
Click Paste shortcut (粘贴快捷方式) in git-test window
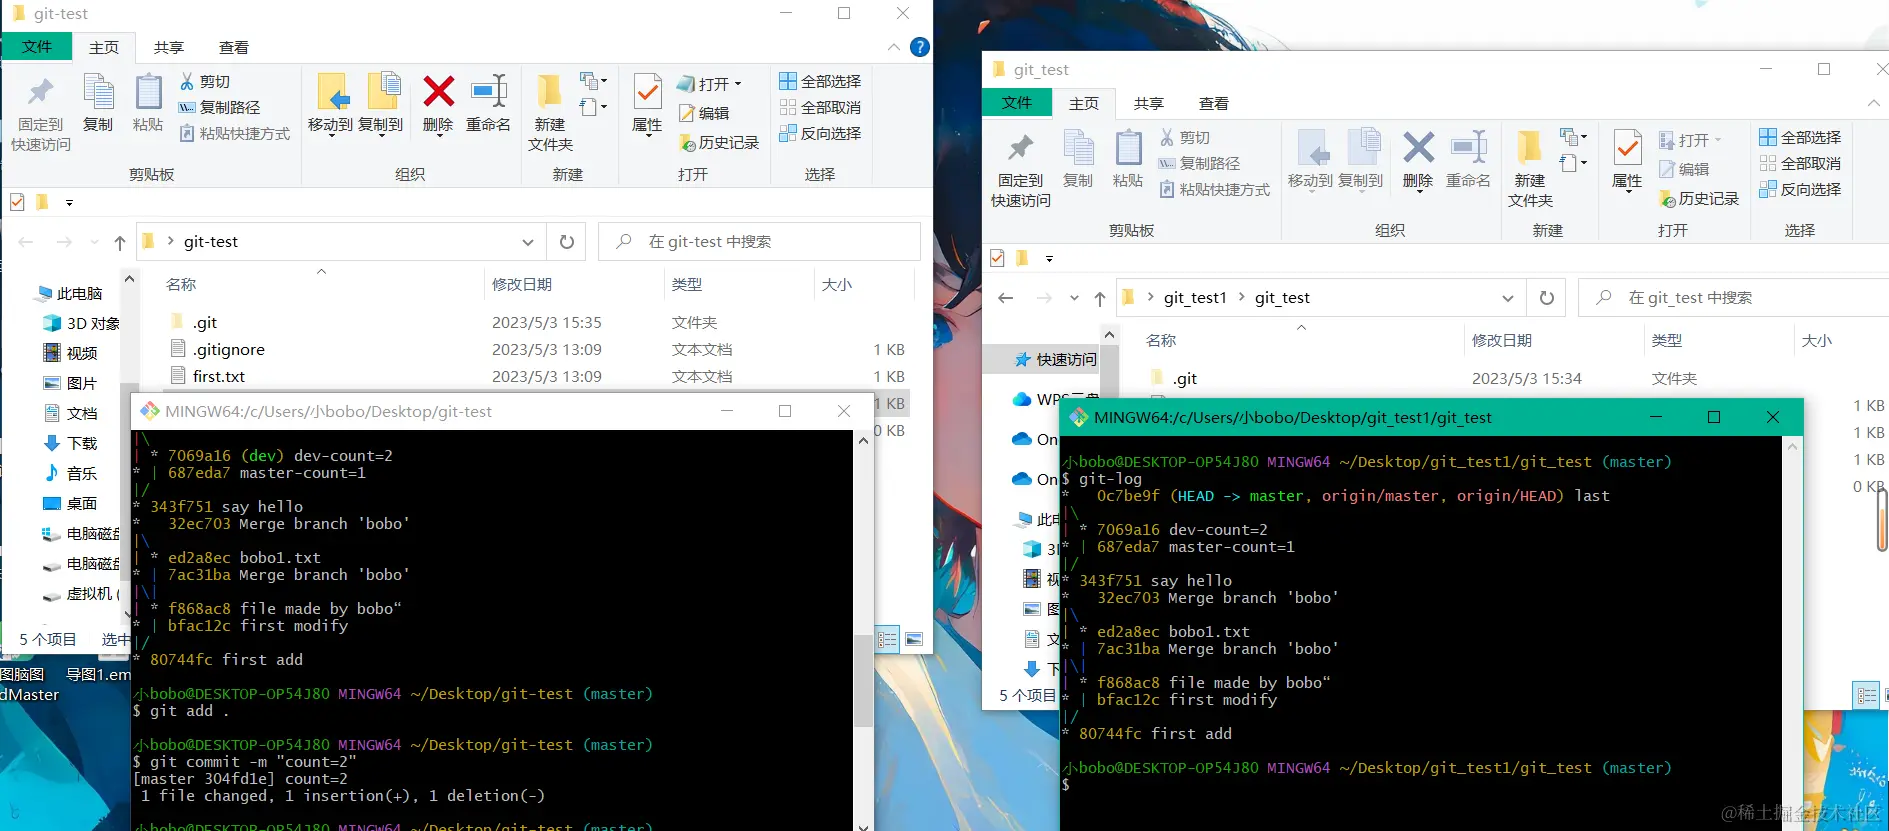point(235,133)
